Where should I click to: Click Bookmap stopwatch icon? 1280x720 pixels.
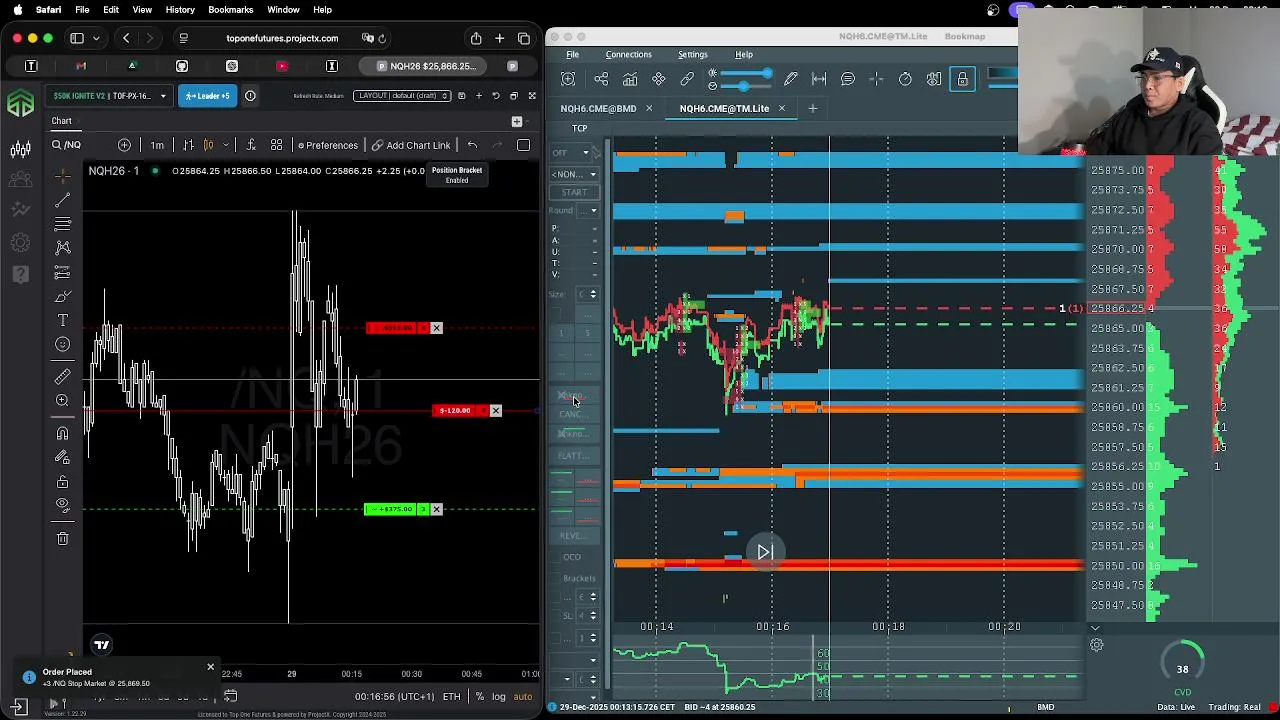tap(905, 79)
